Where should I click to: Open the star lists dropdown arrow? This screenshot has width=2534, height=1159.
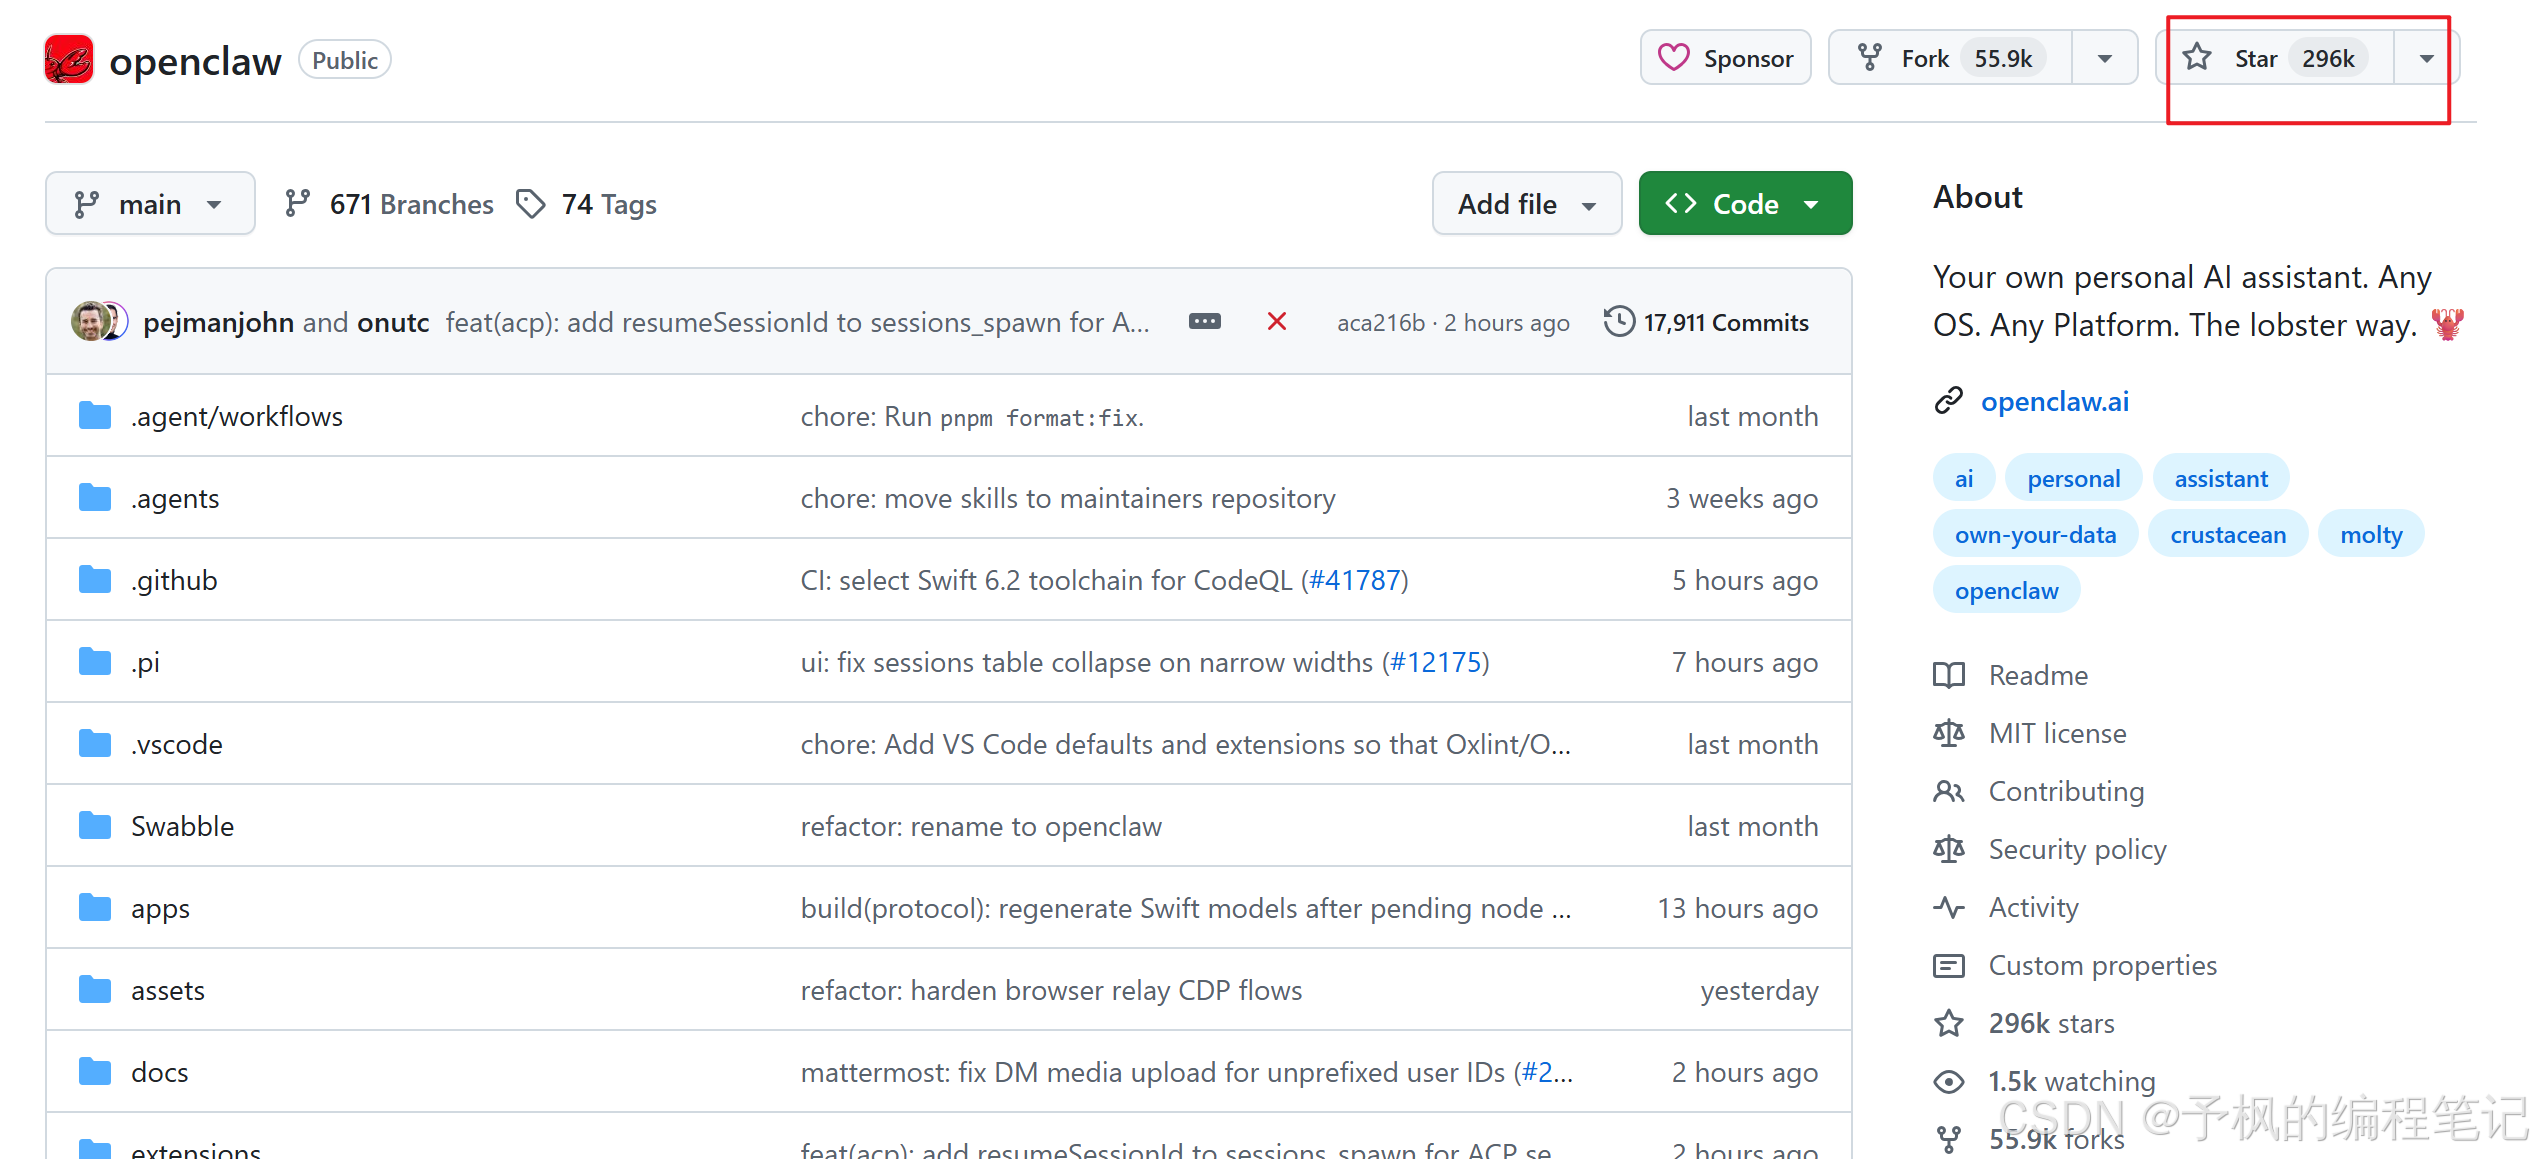click(x=2426, y=58)
